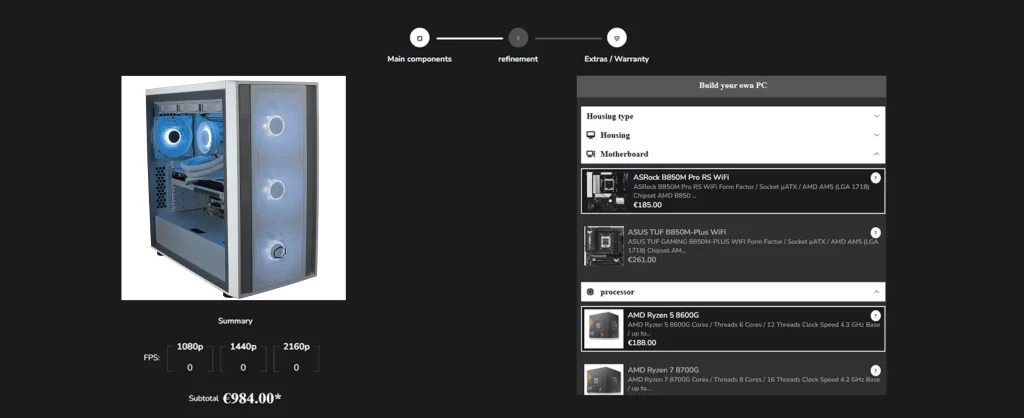Click the ASRock motherboard thumbnail image
This screenshot has width=1024, height=418.
point(607,191)
